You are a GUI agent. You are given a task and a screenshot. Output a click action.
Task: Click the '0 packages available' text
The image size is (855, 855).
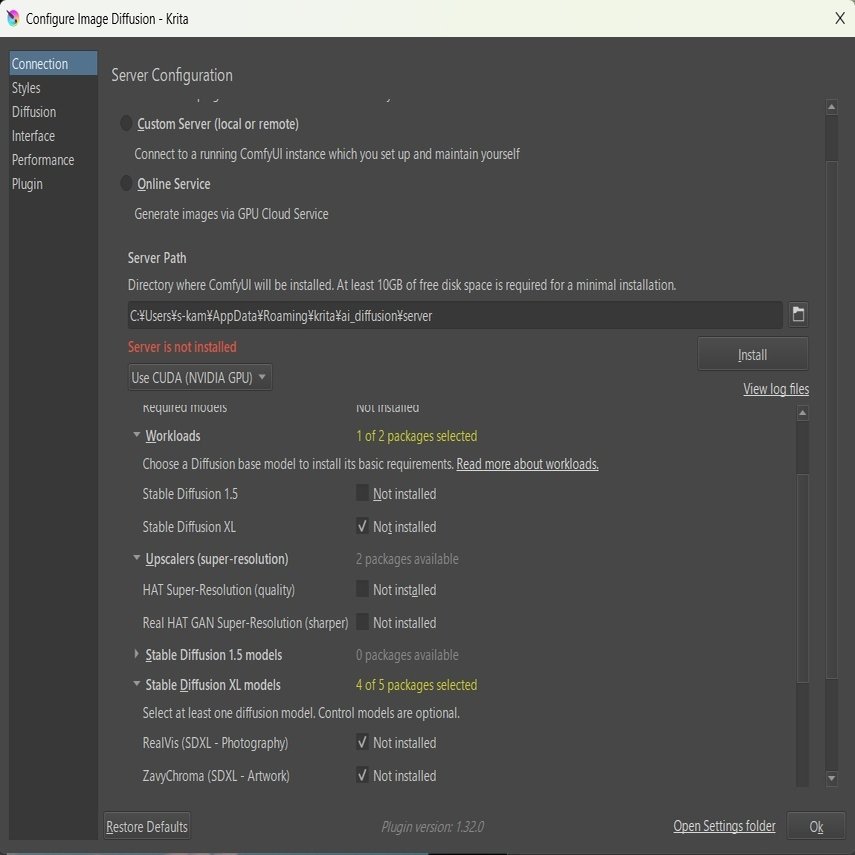point(407,655)
